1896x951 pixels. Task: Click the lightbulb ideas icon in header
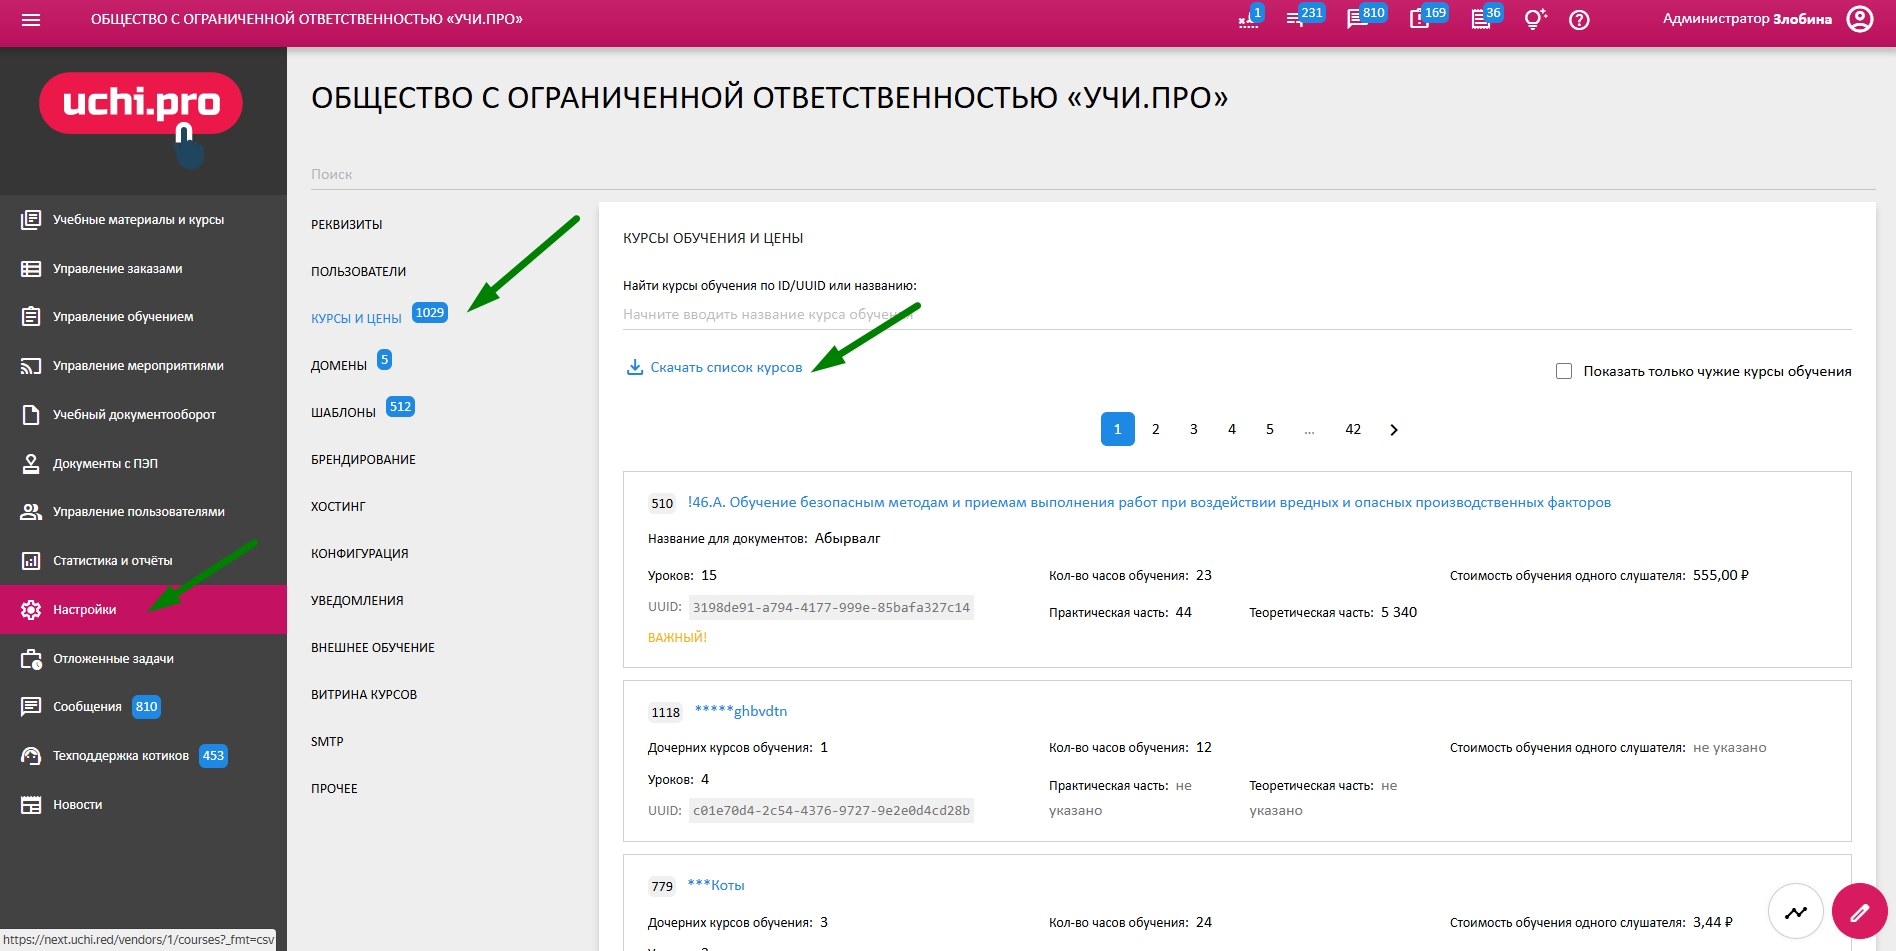tap(1535, 19)
